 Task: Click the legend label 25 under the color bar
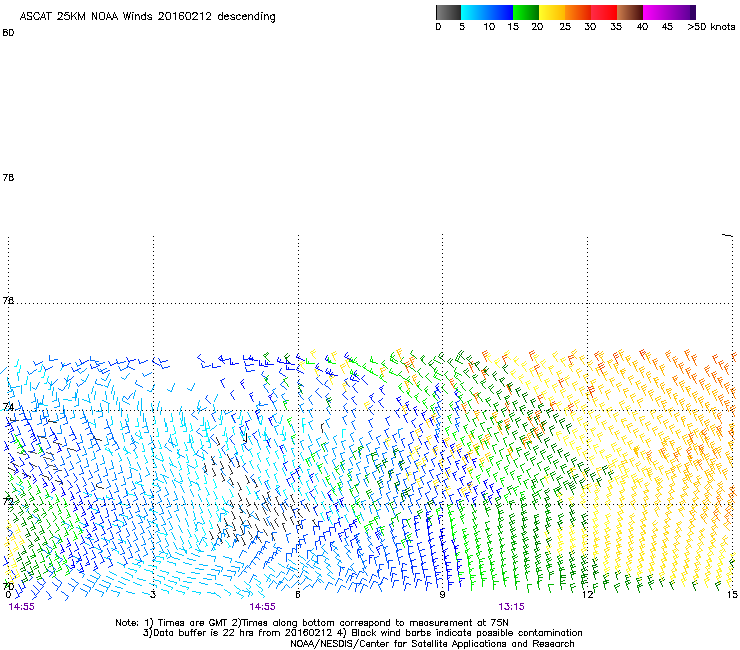(x=565, y=27)
